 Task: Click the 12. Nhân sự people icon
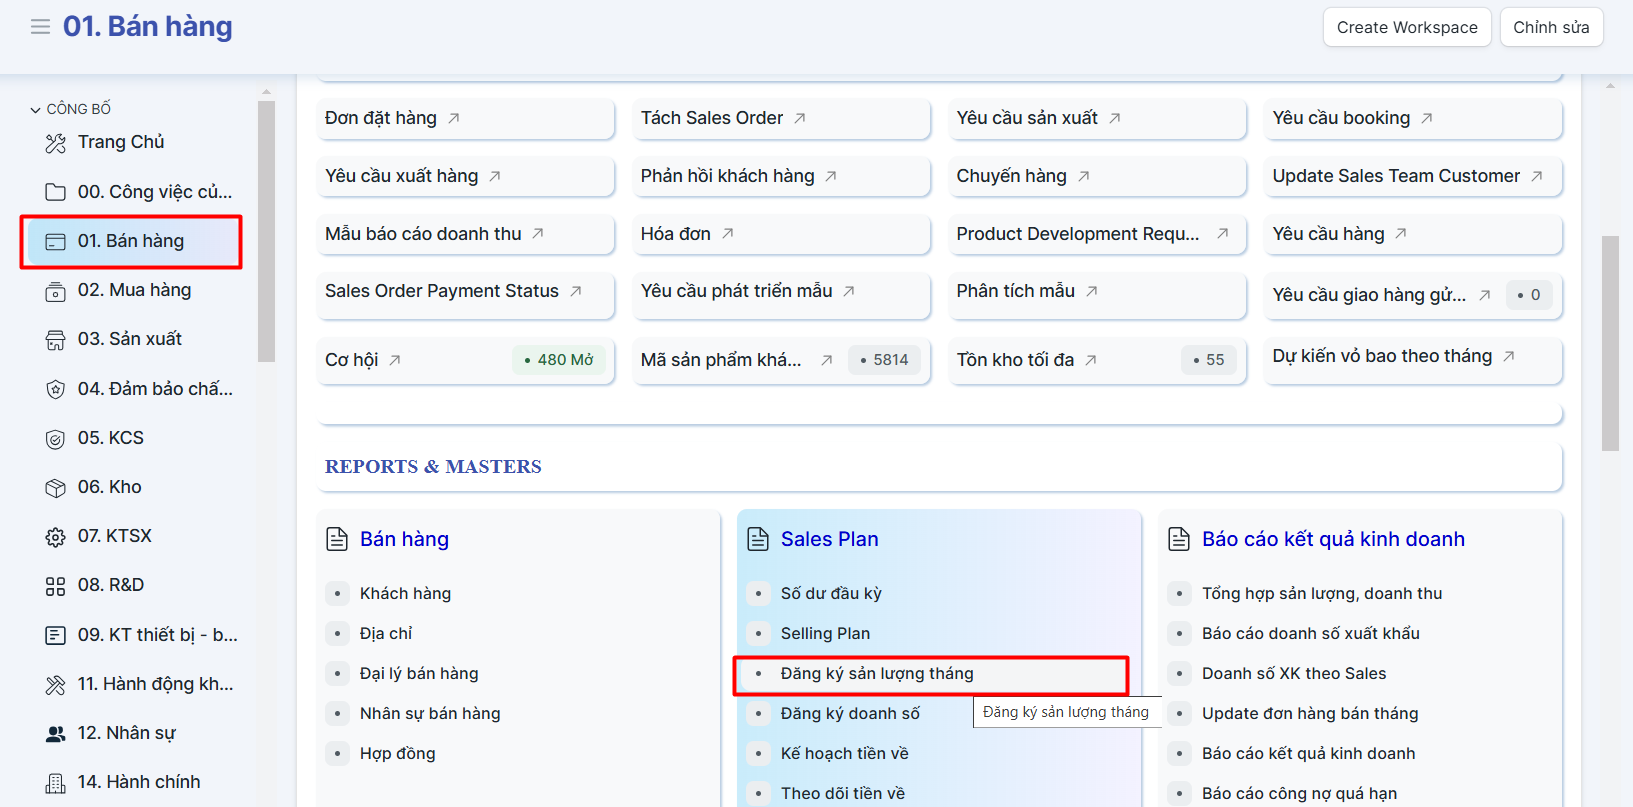click(x=56, y=734)
